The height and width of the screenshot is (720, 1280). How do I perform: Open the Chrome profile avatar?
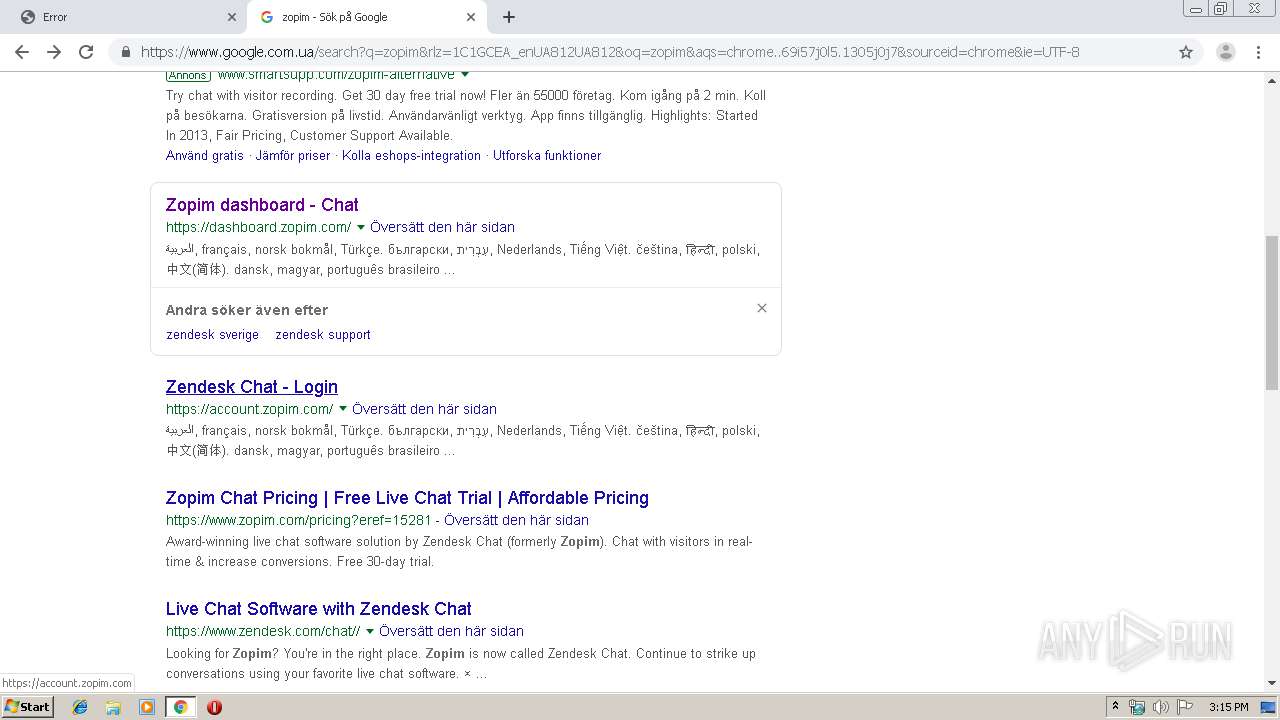(x=1225, y=52)
